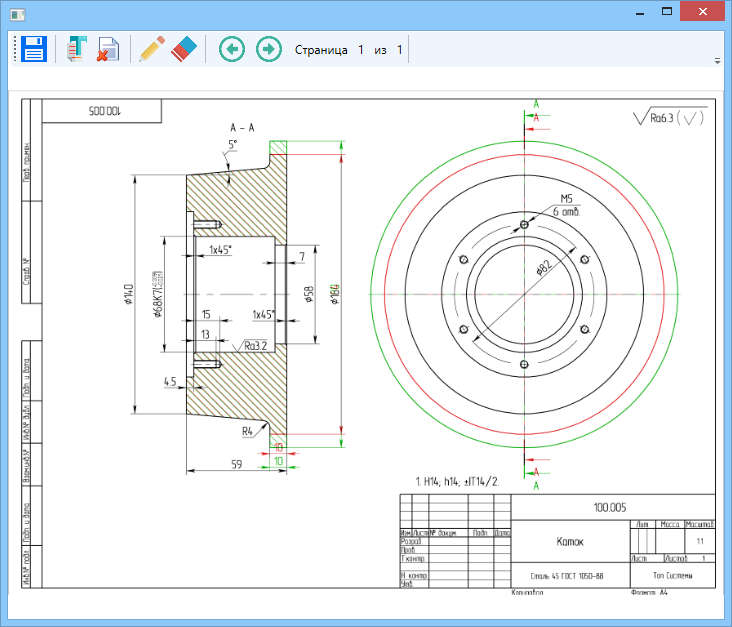Click the 'Сталь 45 ГОСТ 1050-88' material text
Viewport: 732px width, 627px height.
[567, 576]
